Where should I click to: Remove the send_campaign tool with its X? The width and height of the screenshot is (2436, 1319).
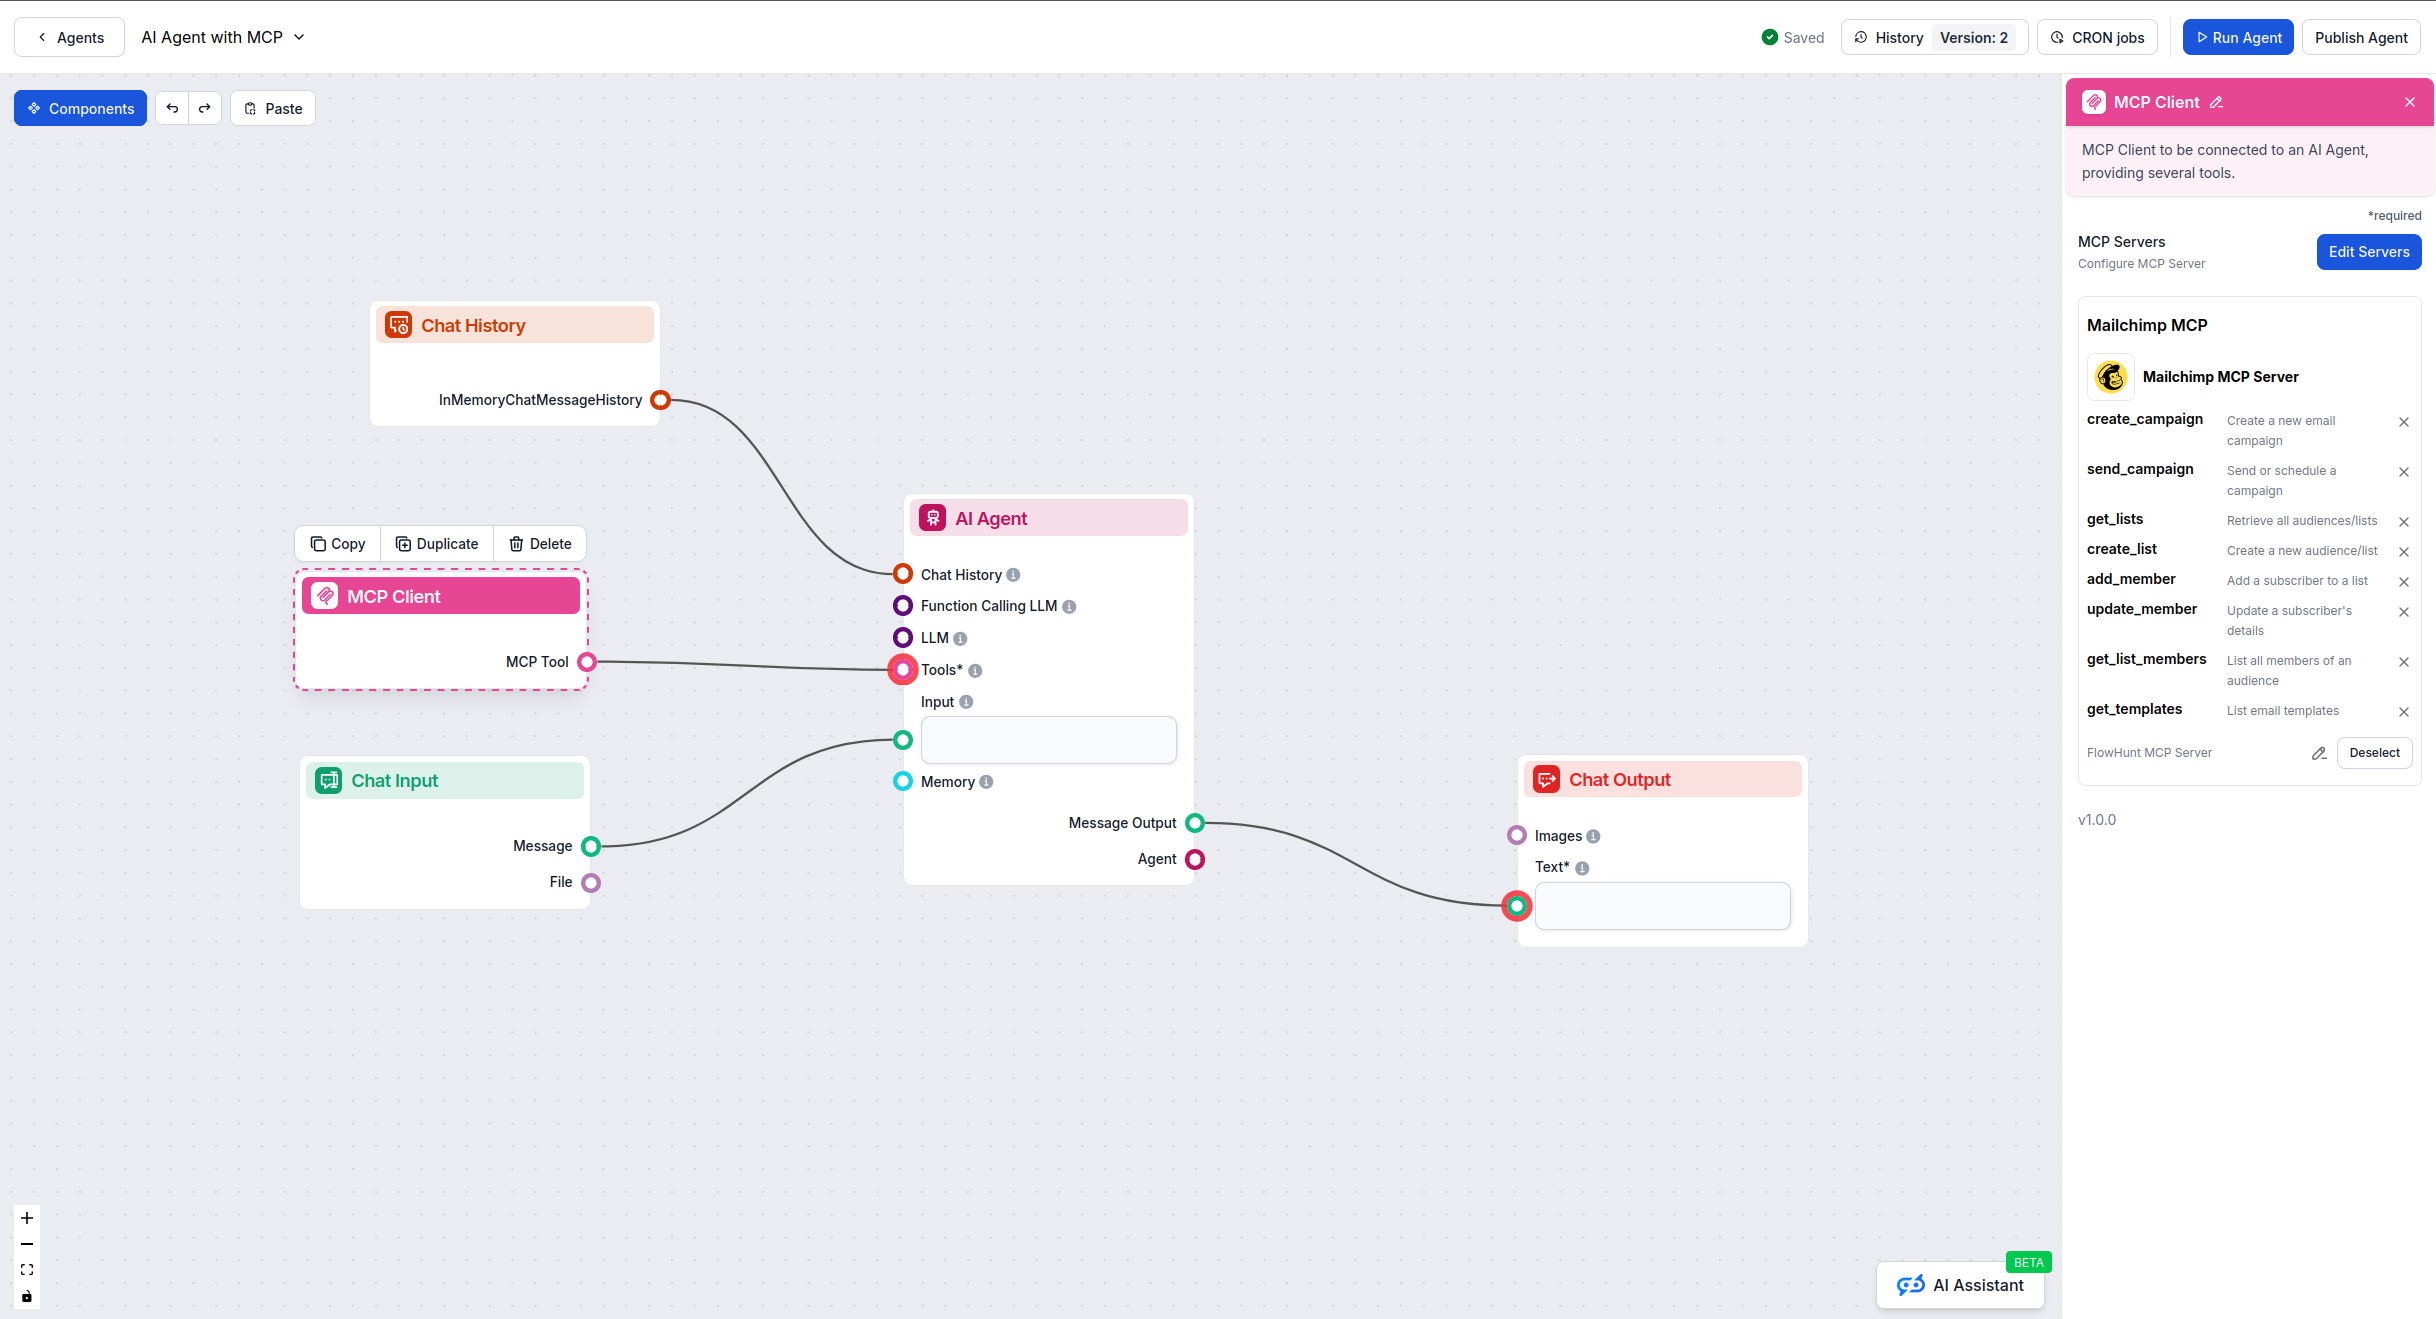2404,472
